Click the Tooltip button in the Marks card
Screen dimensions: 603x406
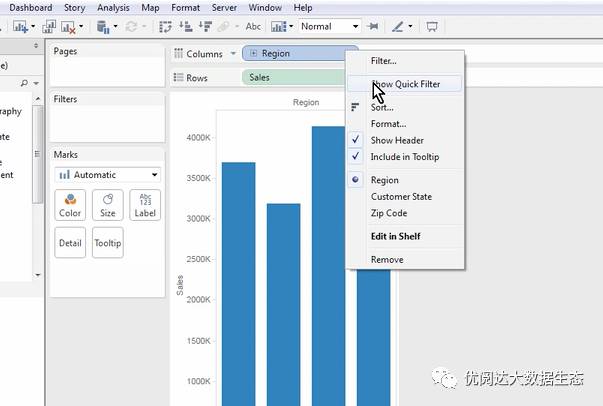(x=108, y=243)
